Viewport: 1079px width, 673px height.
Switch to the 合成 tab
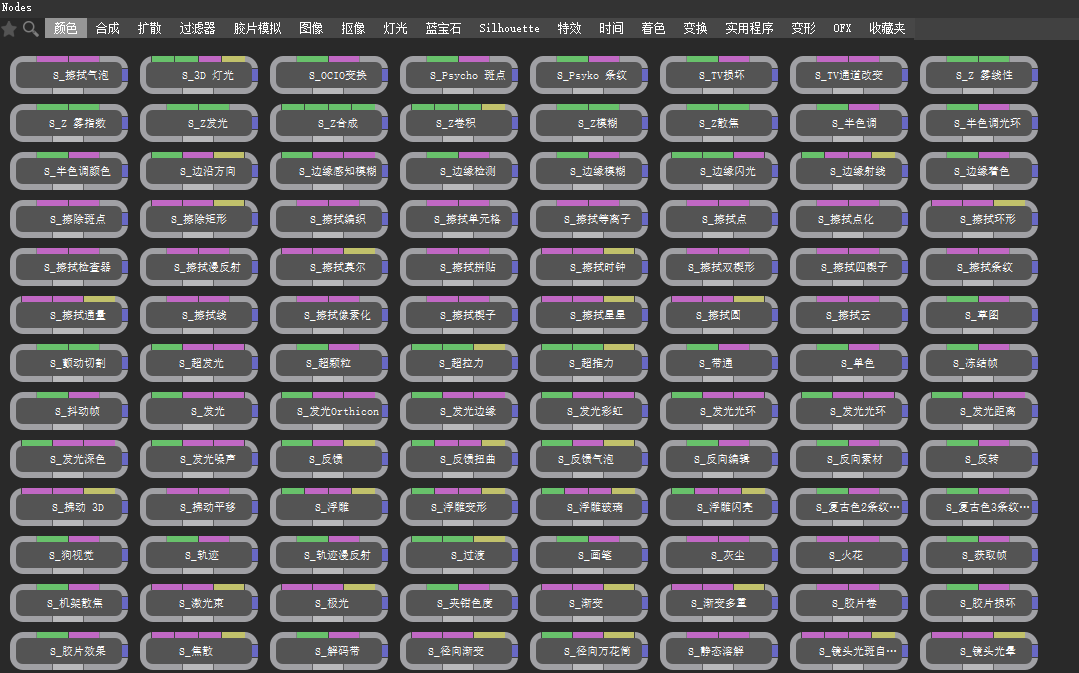[x=107, y=28]
